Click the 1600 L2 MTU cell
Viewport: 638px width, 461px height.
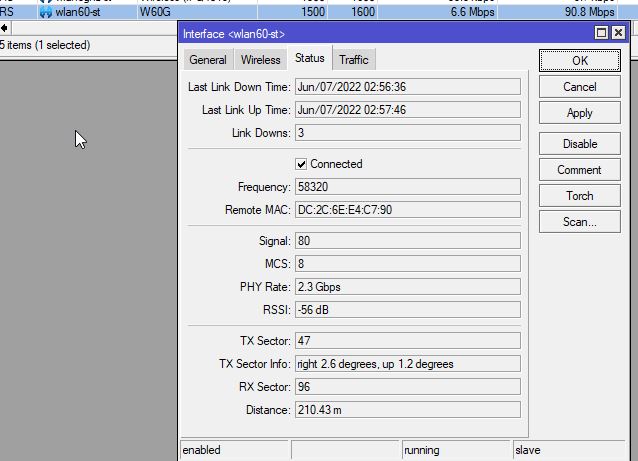click(353, 12)
